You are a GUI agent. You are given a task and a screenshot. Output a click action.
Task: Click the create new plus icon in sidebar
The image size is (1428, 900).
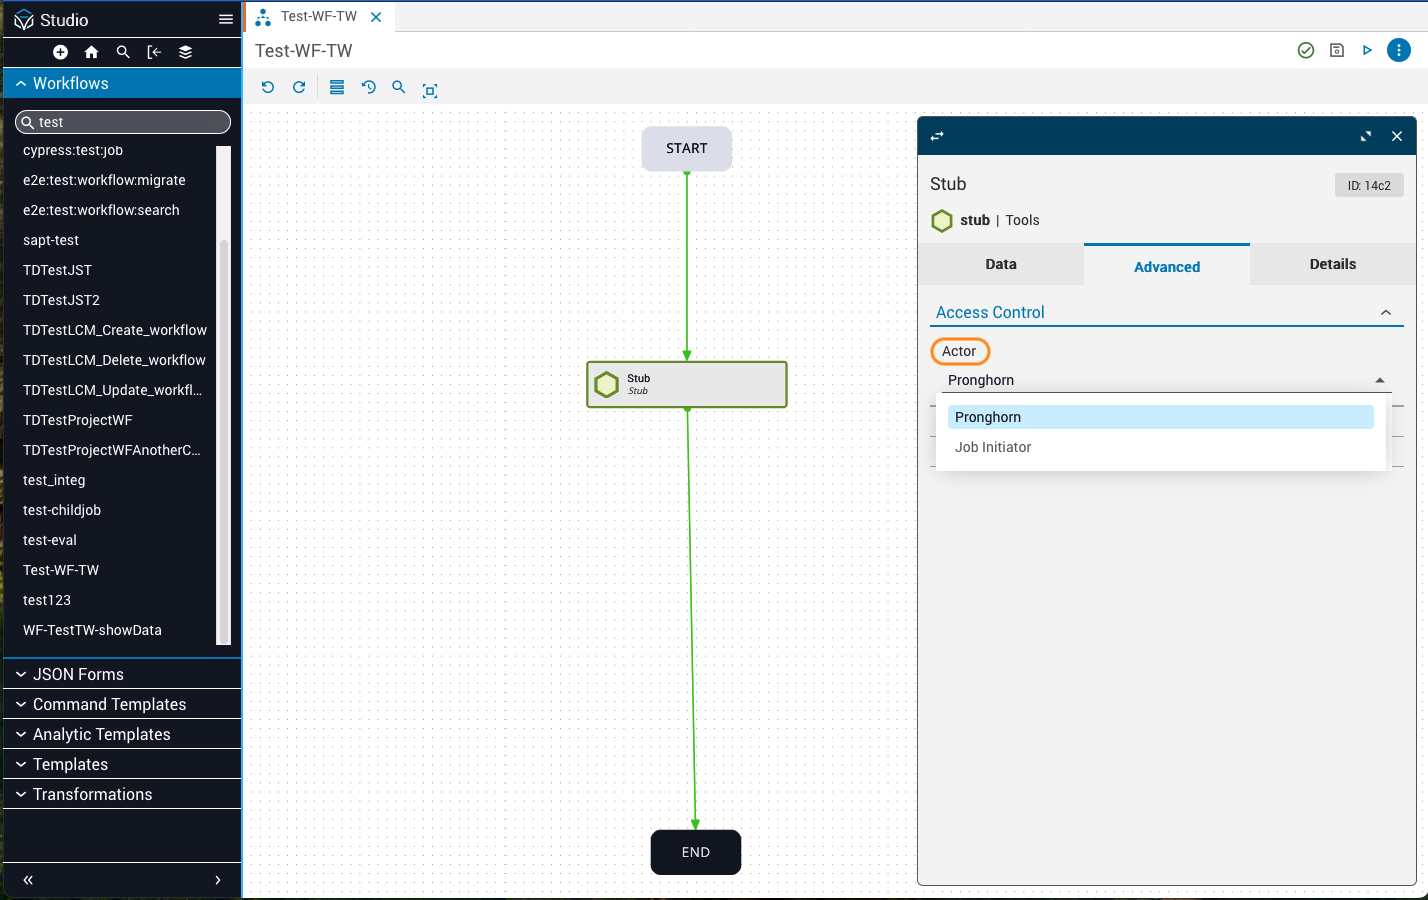click(x=60, y=52)
